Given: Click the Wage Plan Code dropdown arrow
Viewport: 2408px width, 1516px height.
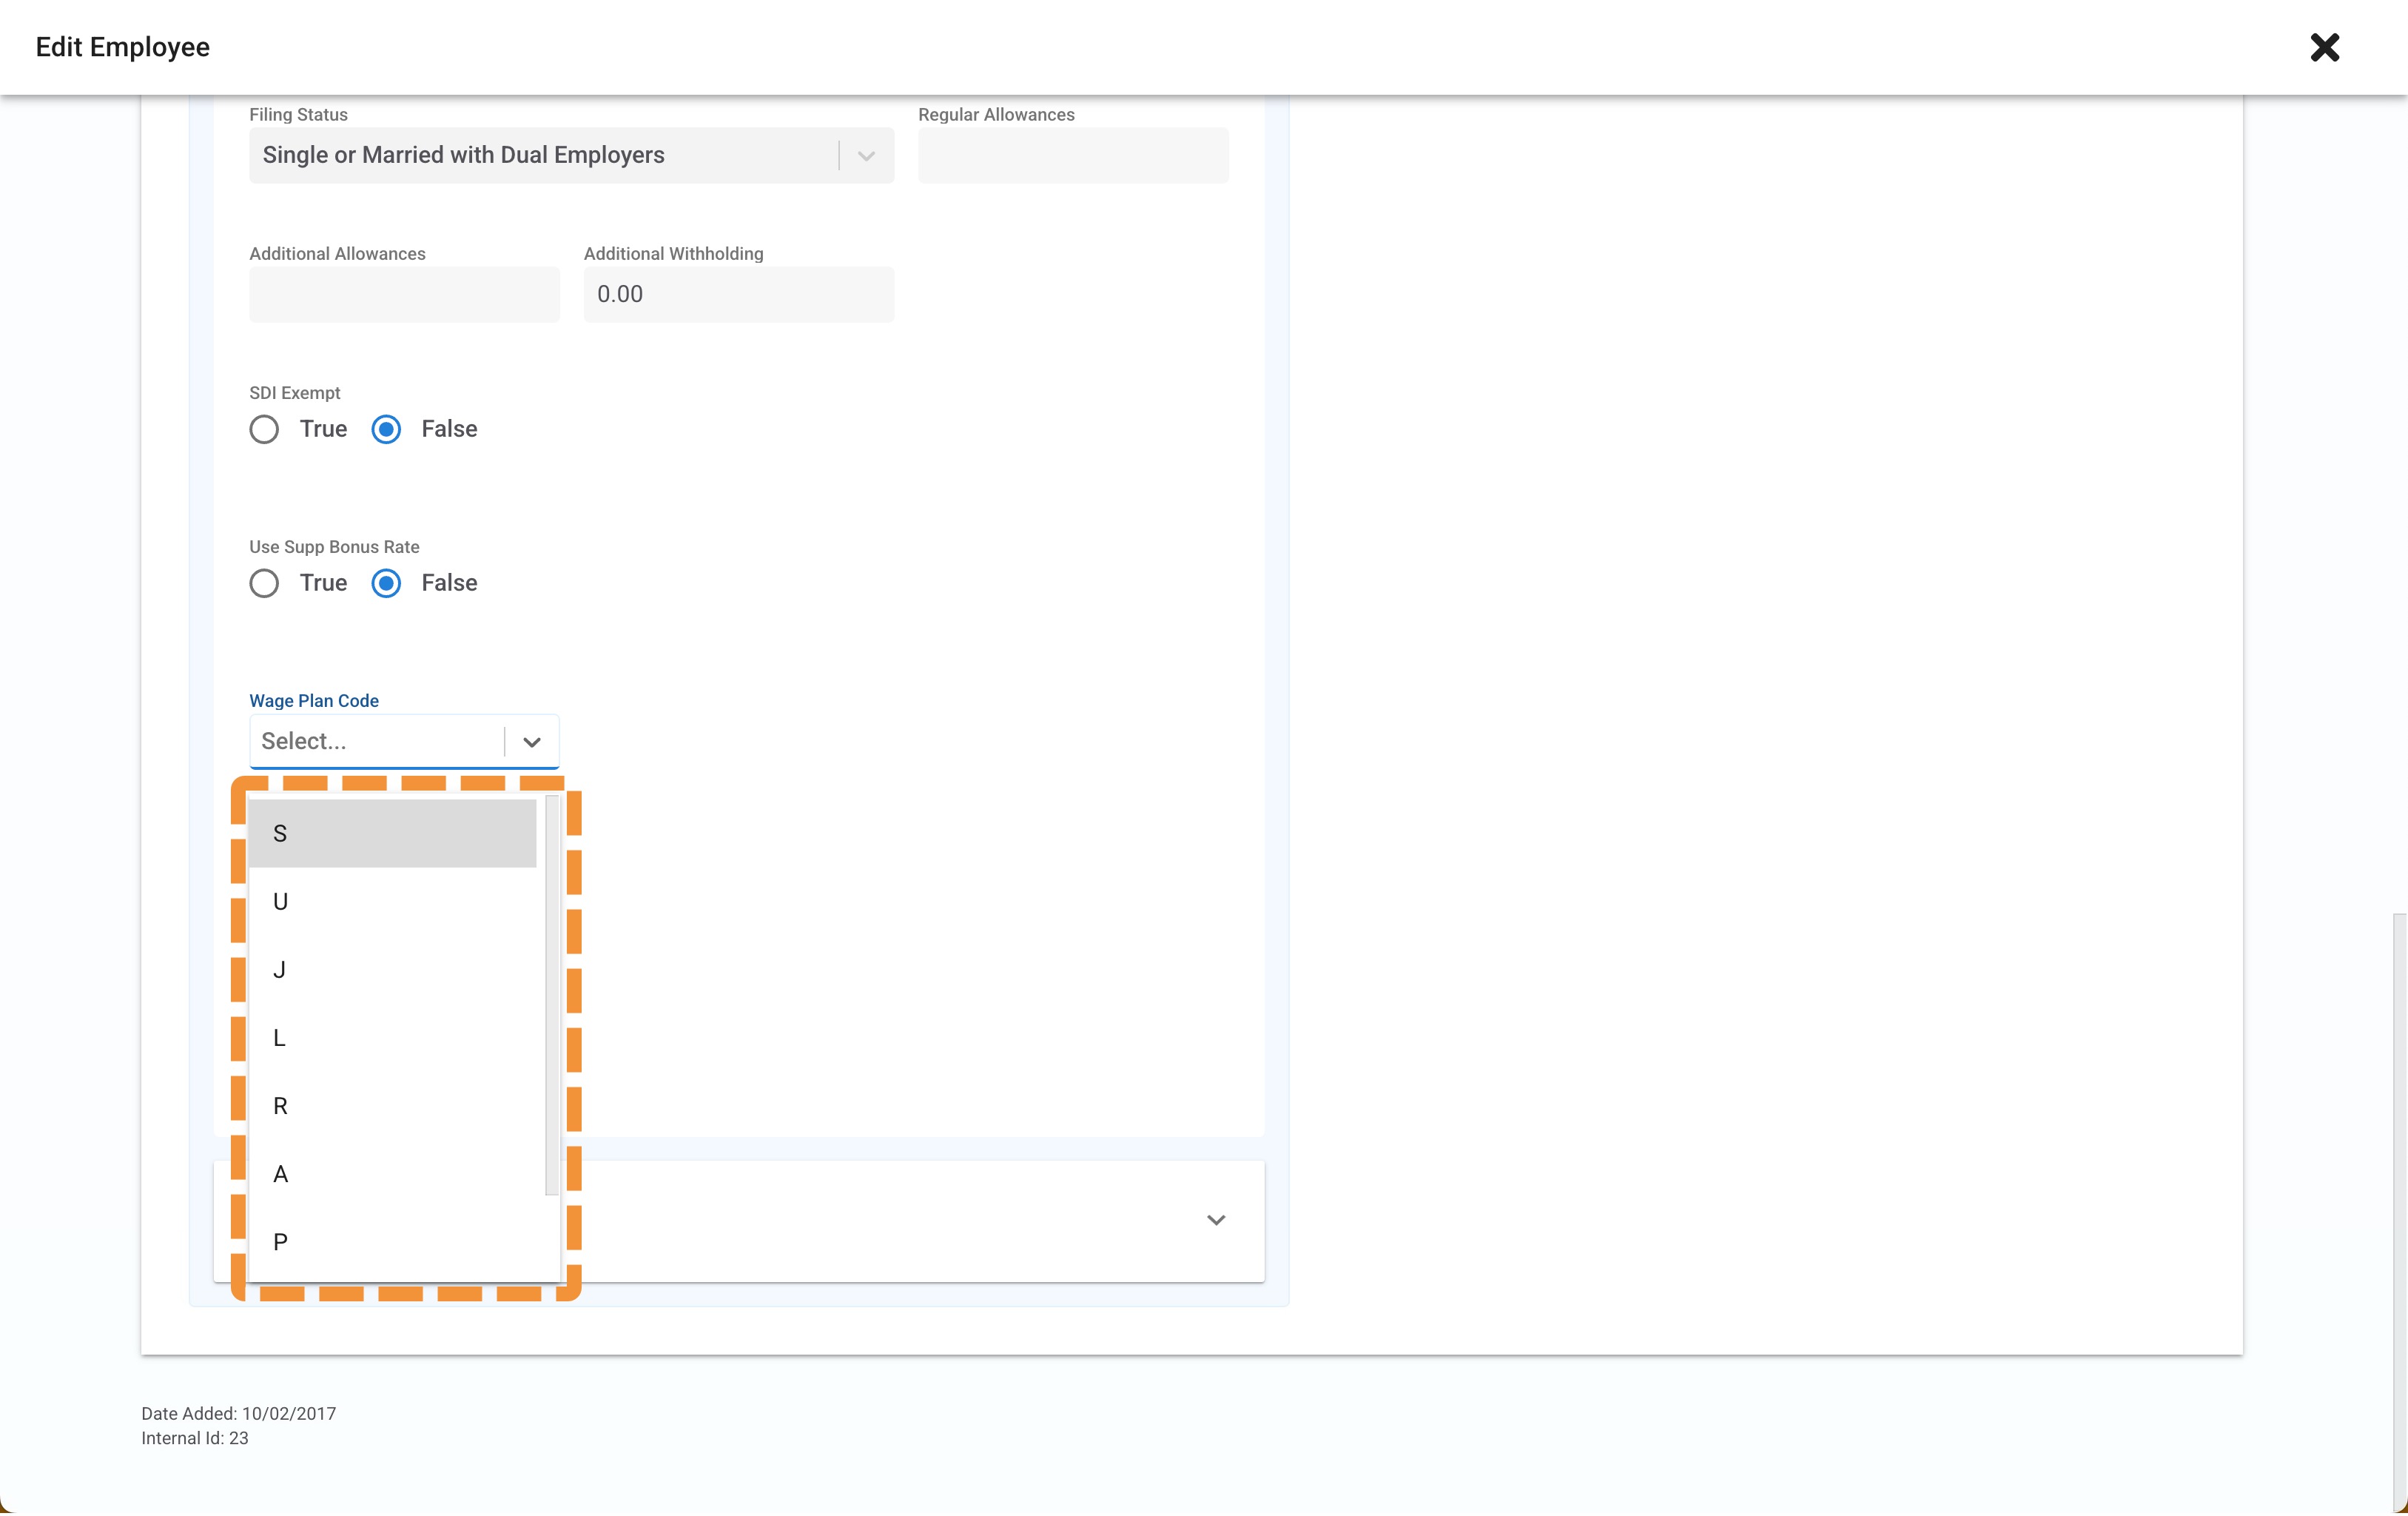Looking at the screenshot, I should pyautogui.click(x=532, y=742).
